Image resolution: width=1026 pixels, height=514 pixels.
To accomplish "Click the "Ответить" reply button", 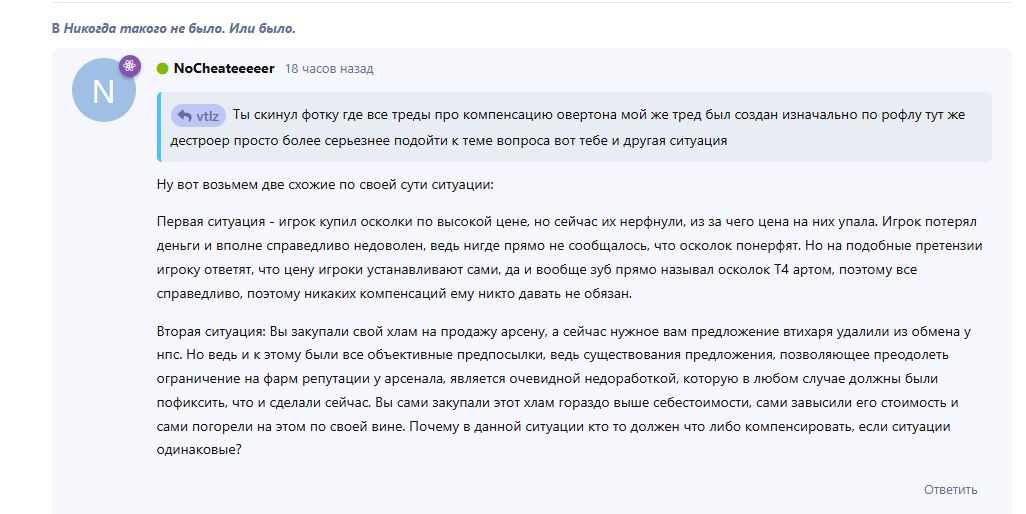I will tap(950, 490).
